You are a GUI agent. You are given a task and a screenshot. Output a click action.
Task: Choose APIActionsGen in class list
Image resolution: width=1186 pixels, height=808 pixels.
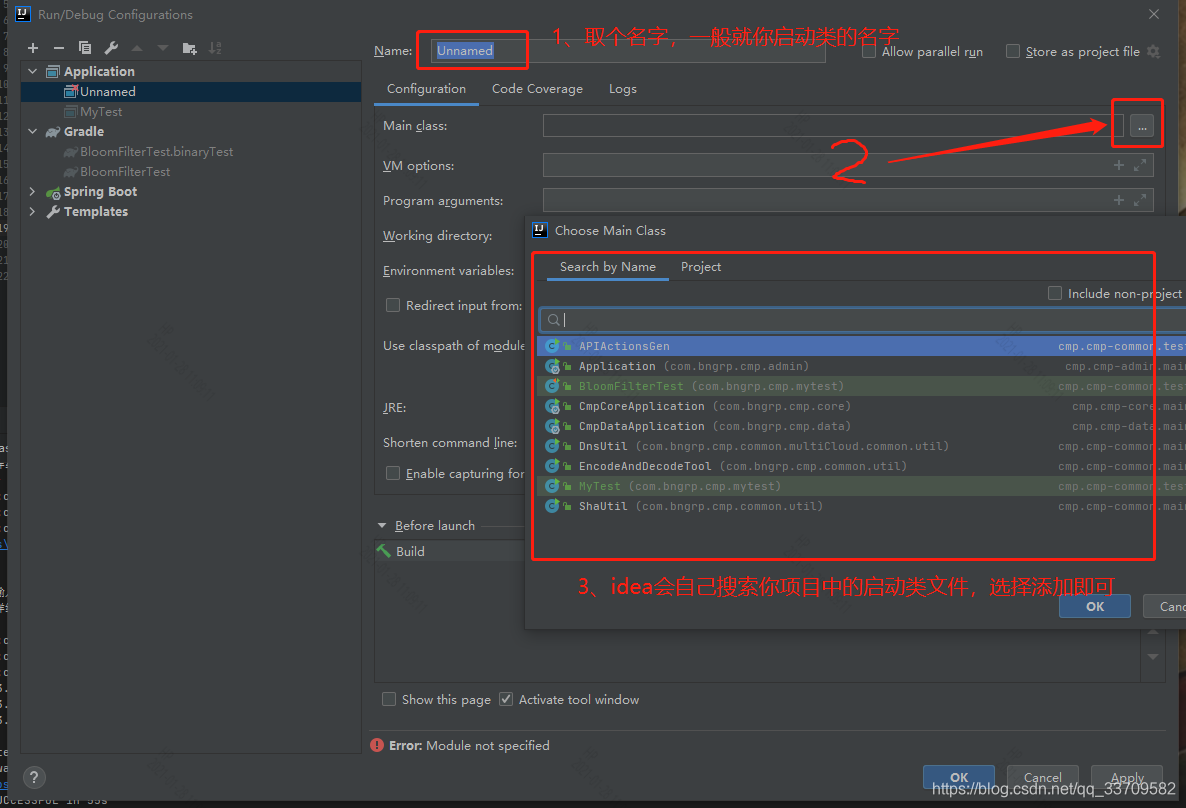pyautogui.click(x=862, y=346)
